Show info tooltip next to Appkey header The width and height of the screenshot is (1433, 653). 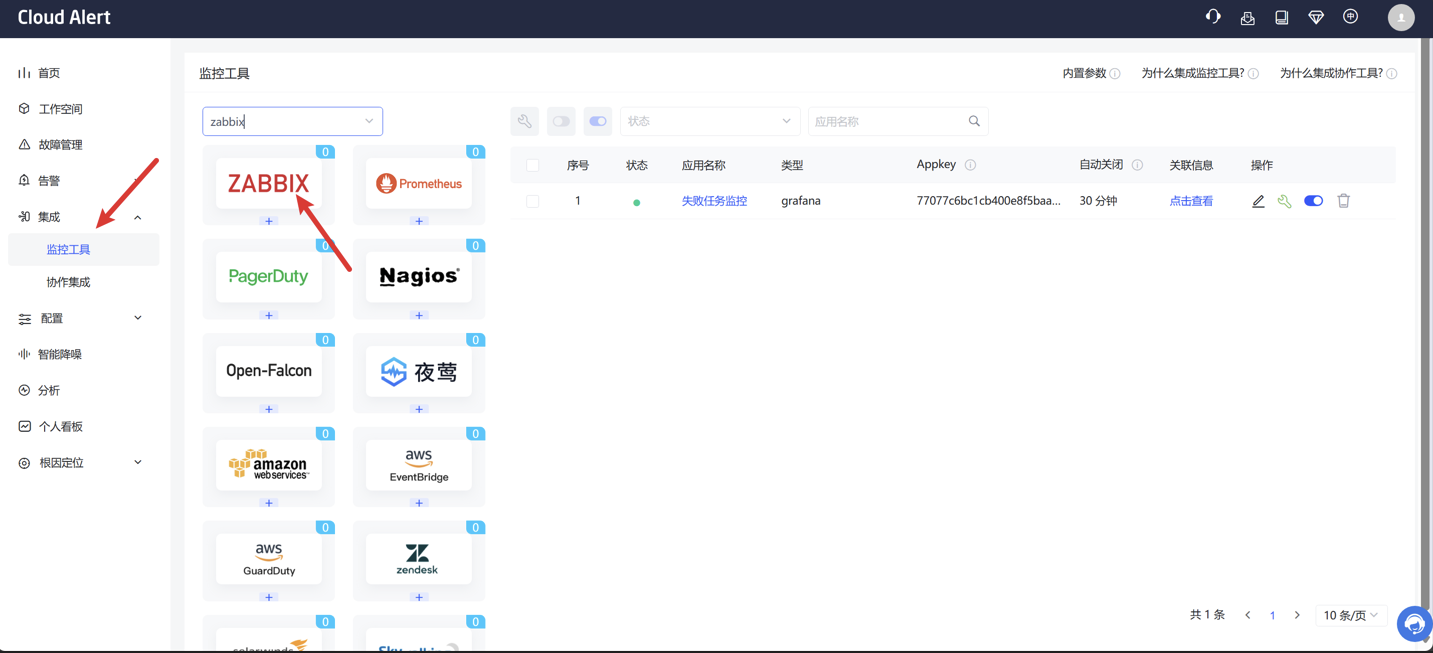click(x=970, y=165)
